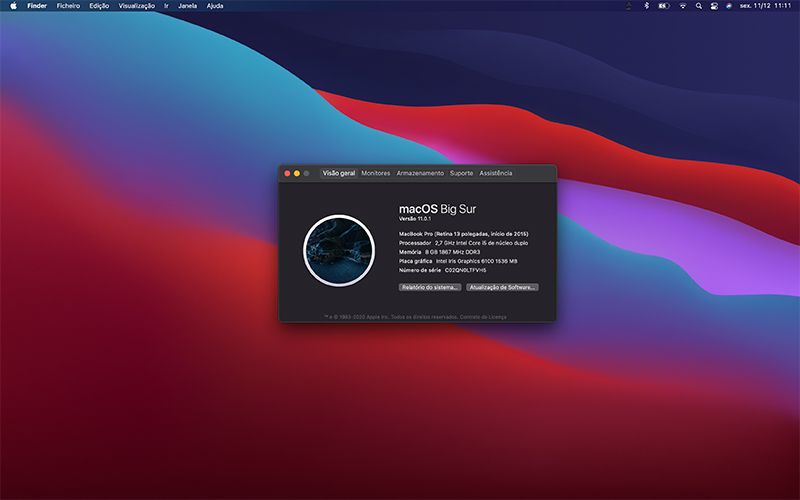Activate the Siri icon

729,6
